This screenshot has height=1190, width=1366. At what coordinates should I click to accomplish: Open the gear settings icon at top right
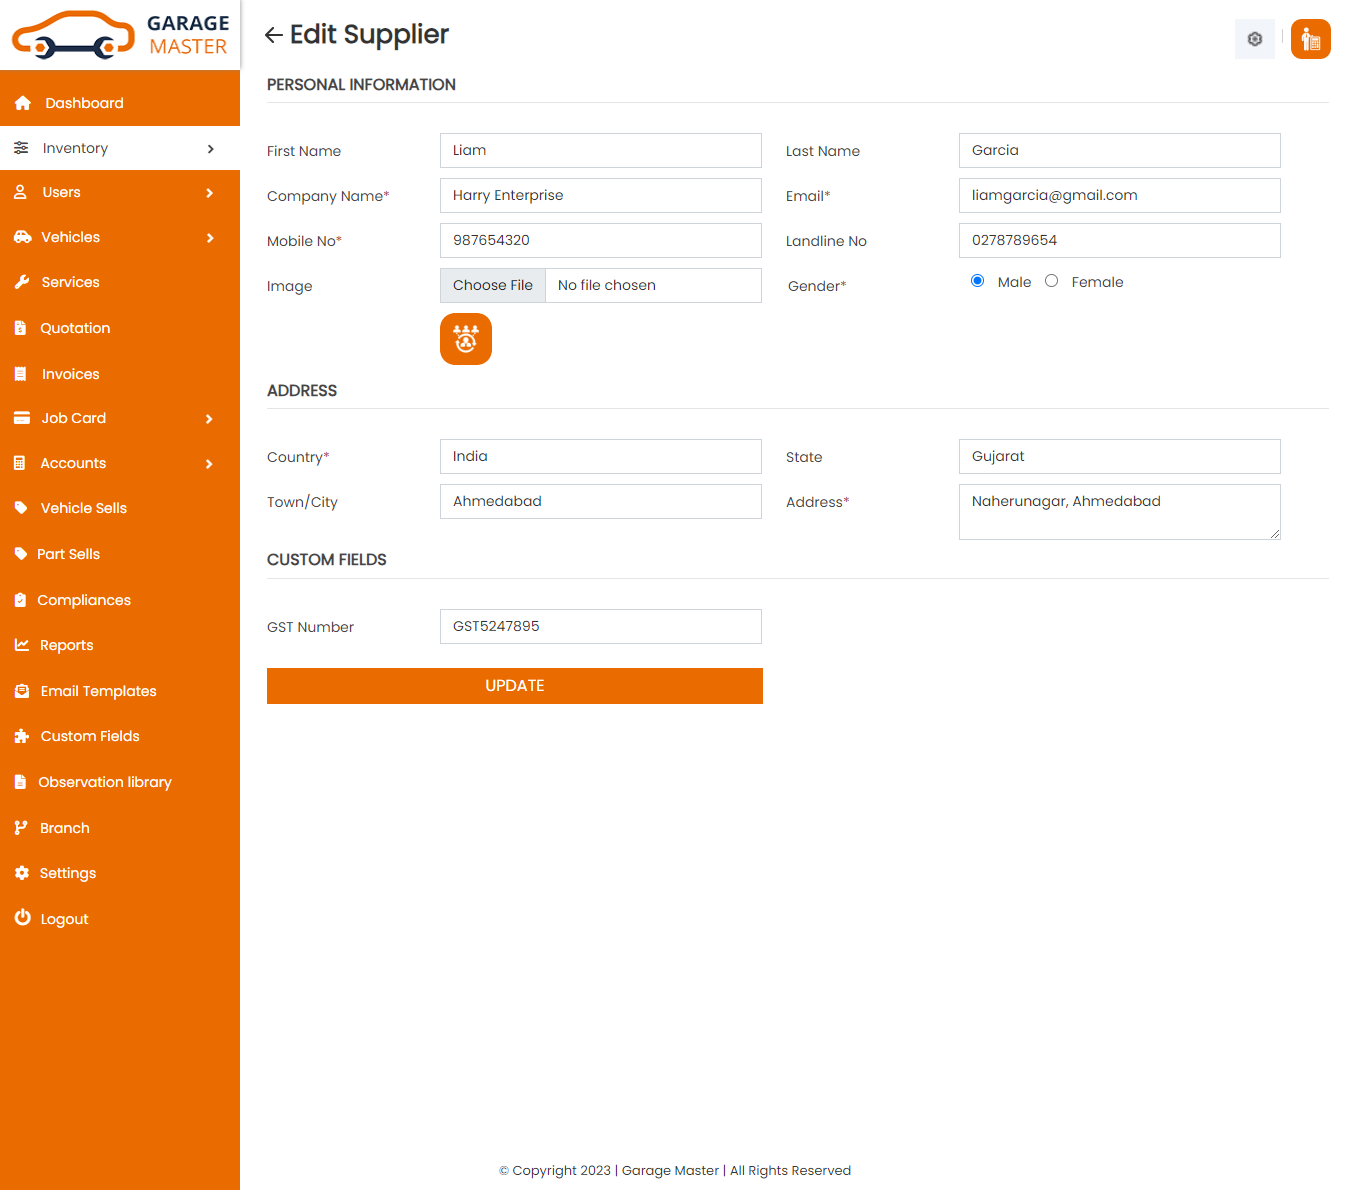tap(1254, 40)
